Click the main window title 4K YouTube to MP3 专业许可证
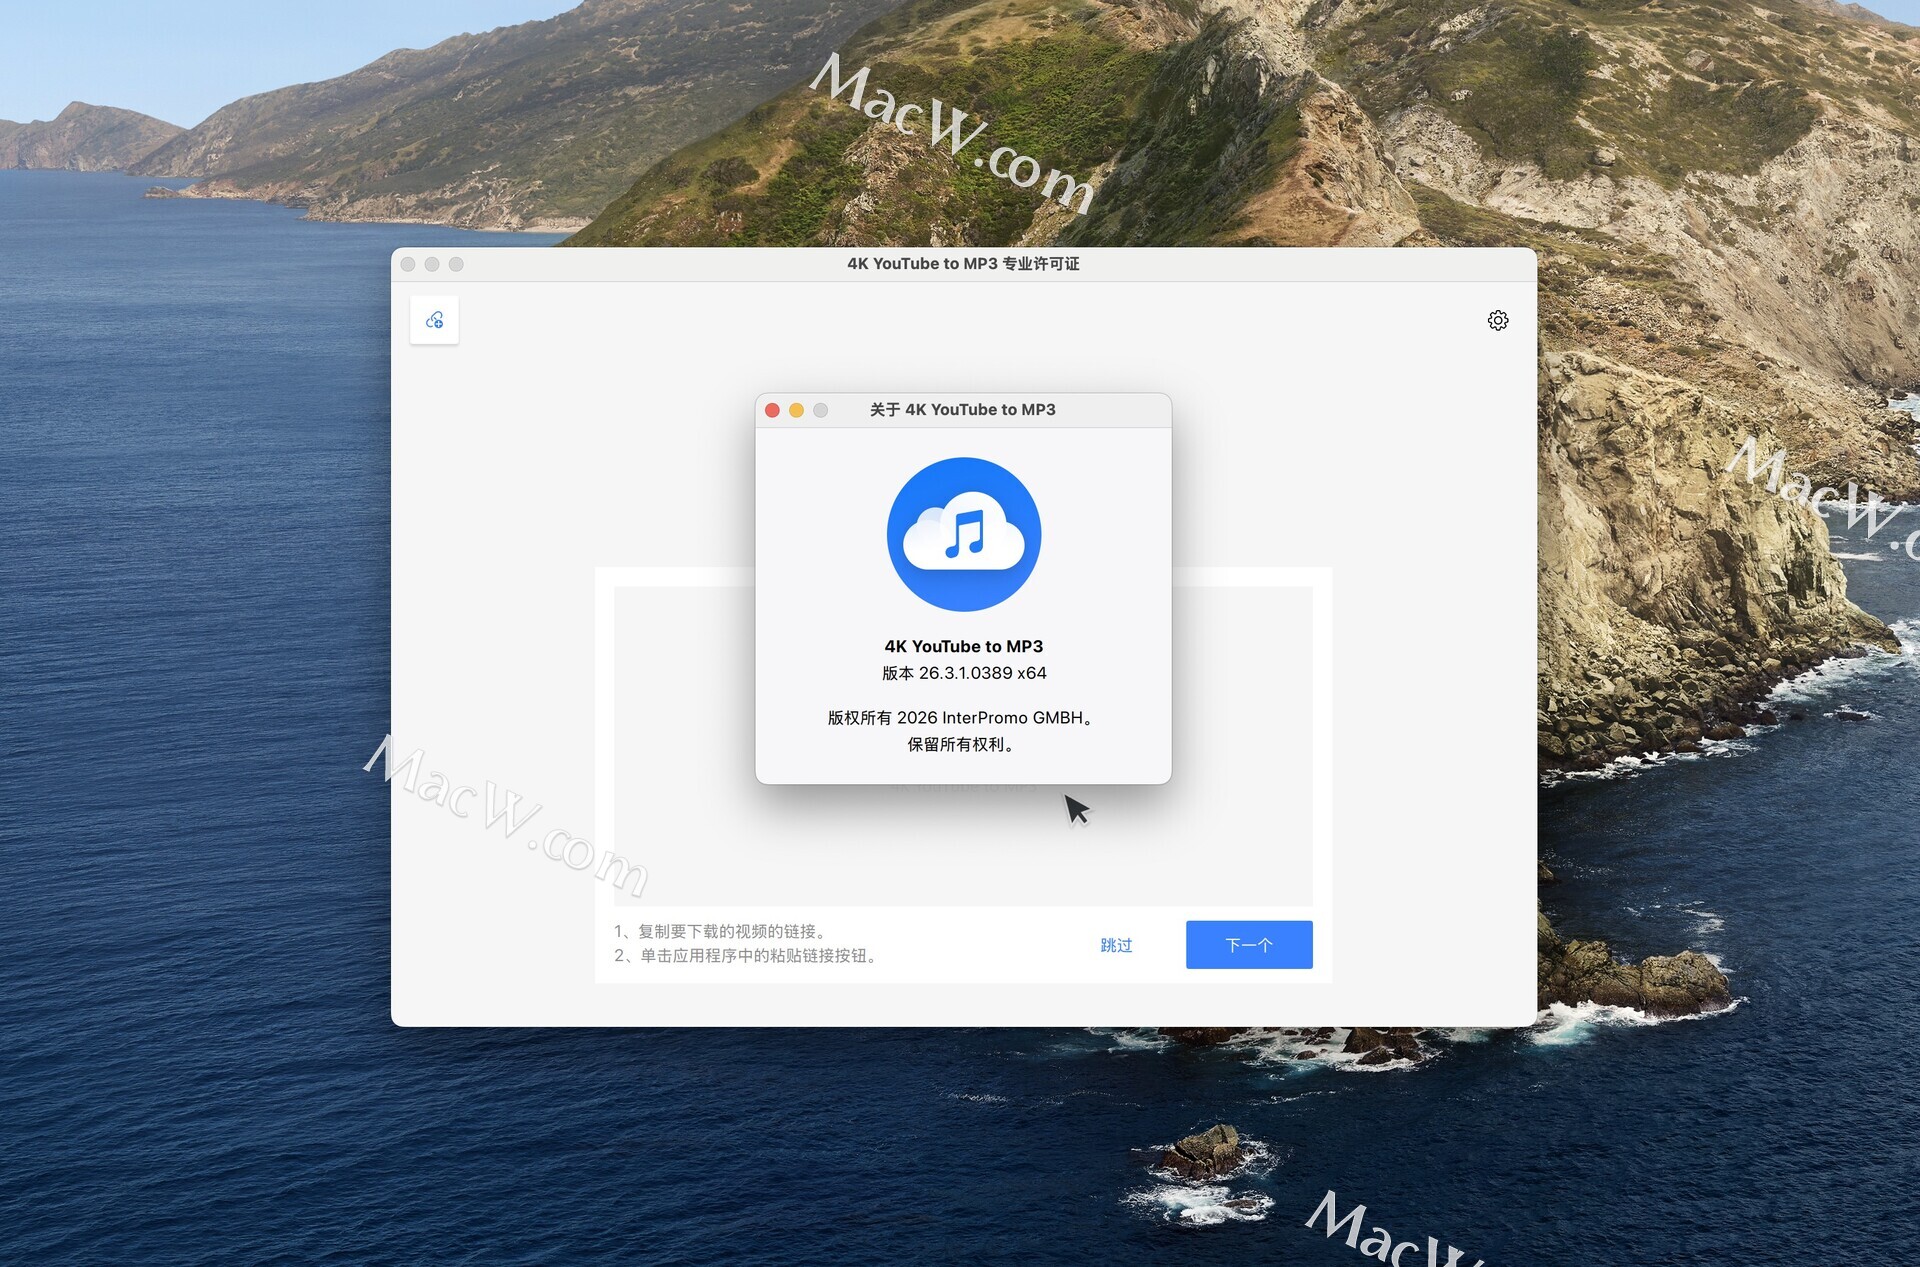Viewport: 1920px width, 1267px height. pos(963,264)
